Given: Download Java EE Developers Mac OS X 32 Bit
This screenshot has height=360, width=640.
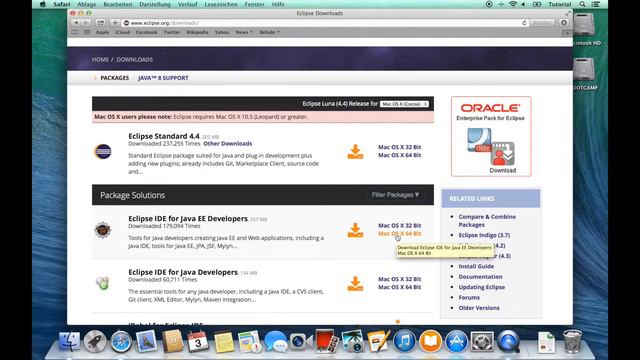Looking at the screenshot, I should (400, 225).
